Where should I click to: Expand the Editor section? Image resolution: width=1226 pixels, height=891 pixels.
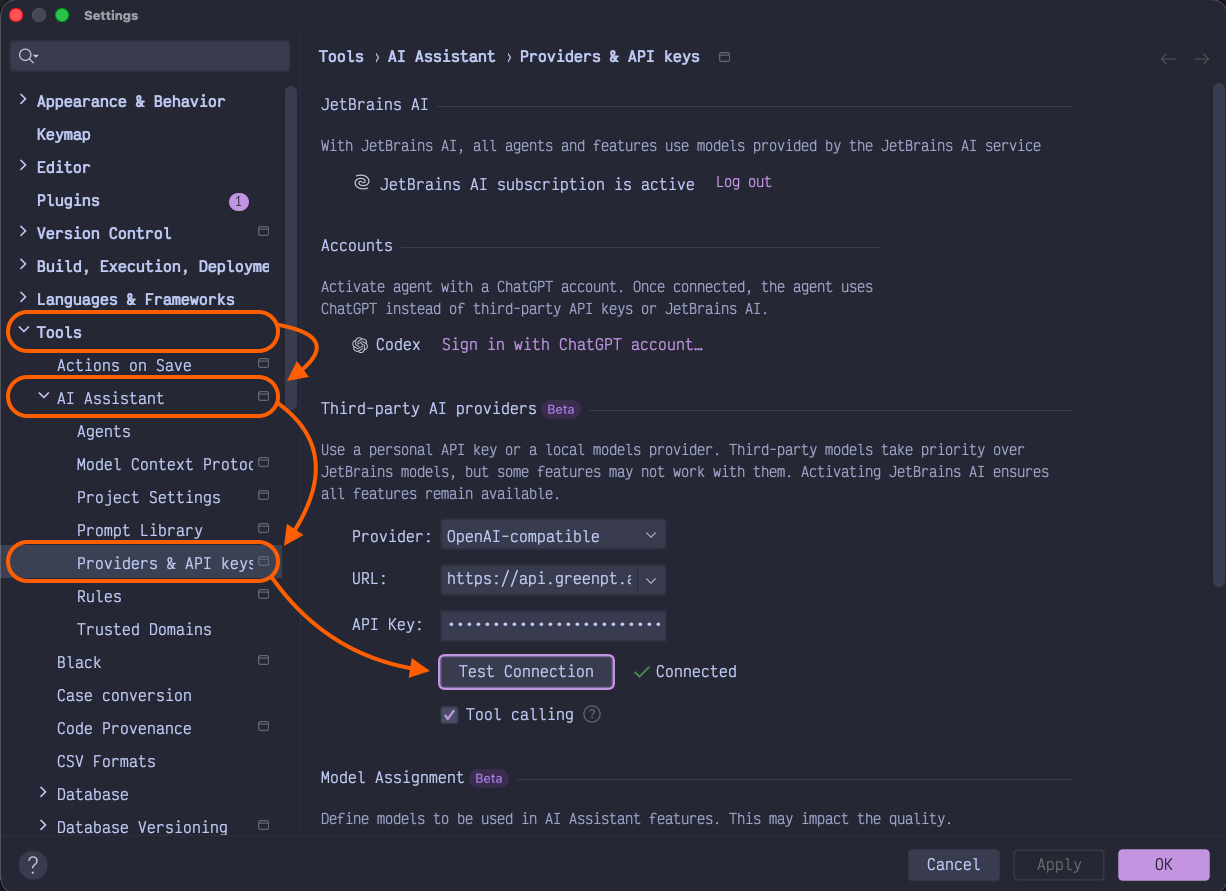[x=23, y=166]
